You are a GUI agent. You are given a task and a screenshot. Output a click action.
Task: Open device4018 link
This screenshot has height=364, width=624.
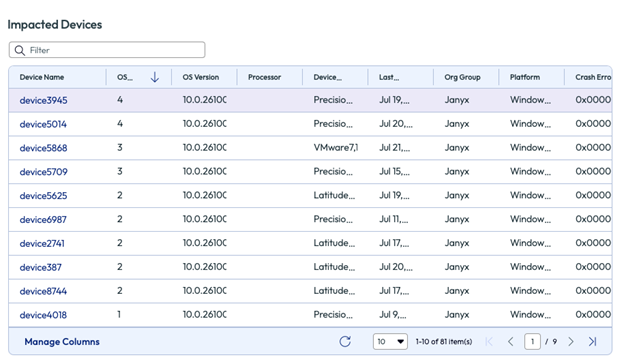pos(43,315)
